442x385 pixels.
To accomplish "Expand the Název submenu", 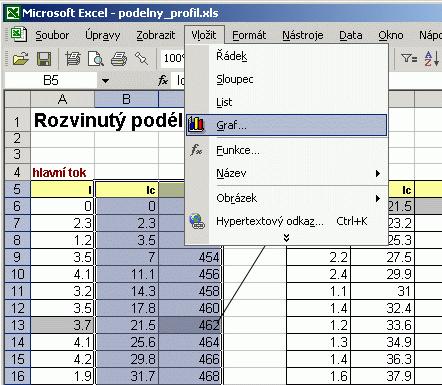I will (x=378, y=173).
